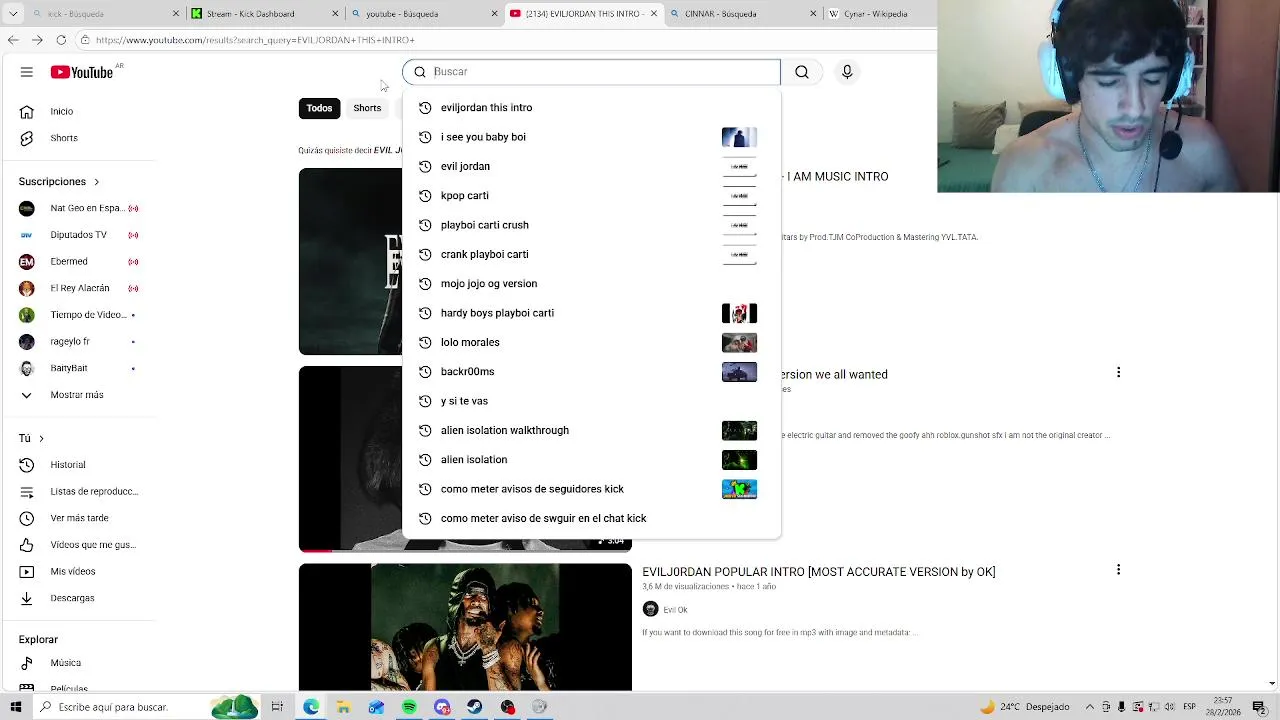Expand the Tú section chevron
Viewport: 1280px width, 720px height.
click(41, 438)
